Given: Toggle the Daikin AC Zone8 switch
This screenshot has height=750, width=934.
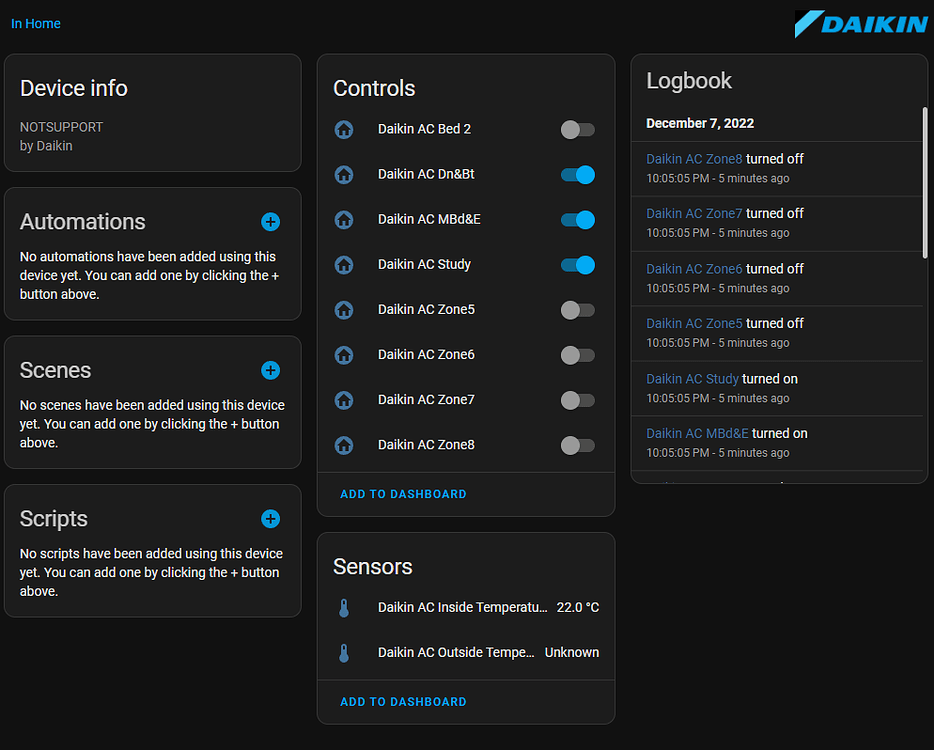Looking at the screenshot, I should point(577,445).
